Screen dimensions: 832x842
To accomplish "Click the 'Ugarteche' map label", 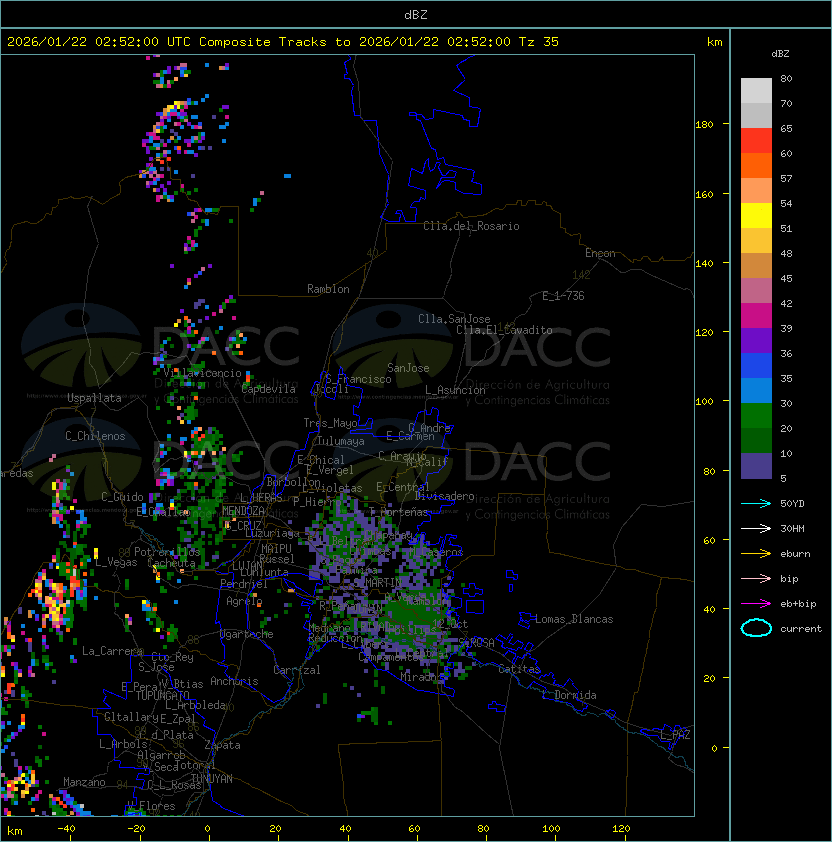I will tap(247, 634).
